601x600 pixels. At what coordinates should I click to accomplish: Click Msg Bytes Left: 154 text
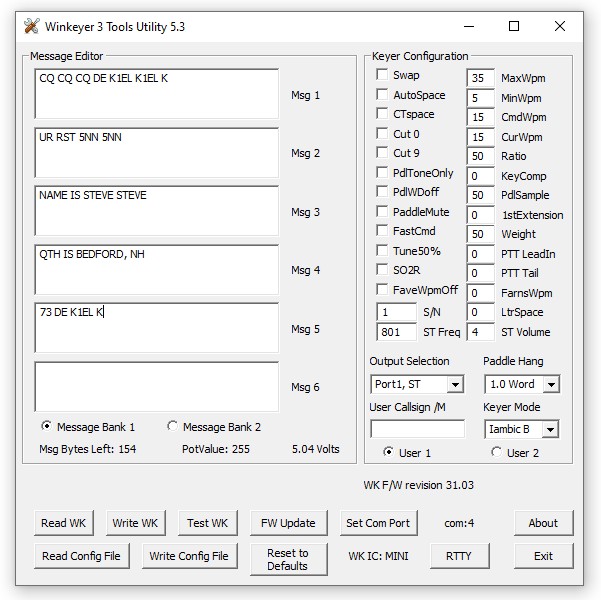[88, 449]
